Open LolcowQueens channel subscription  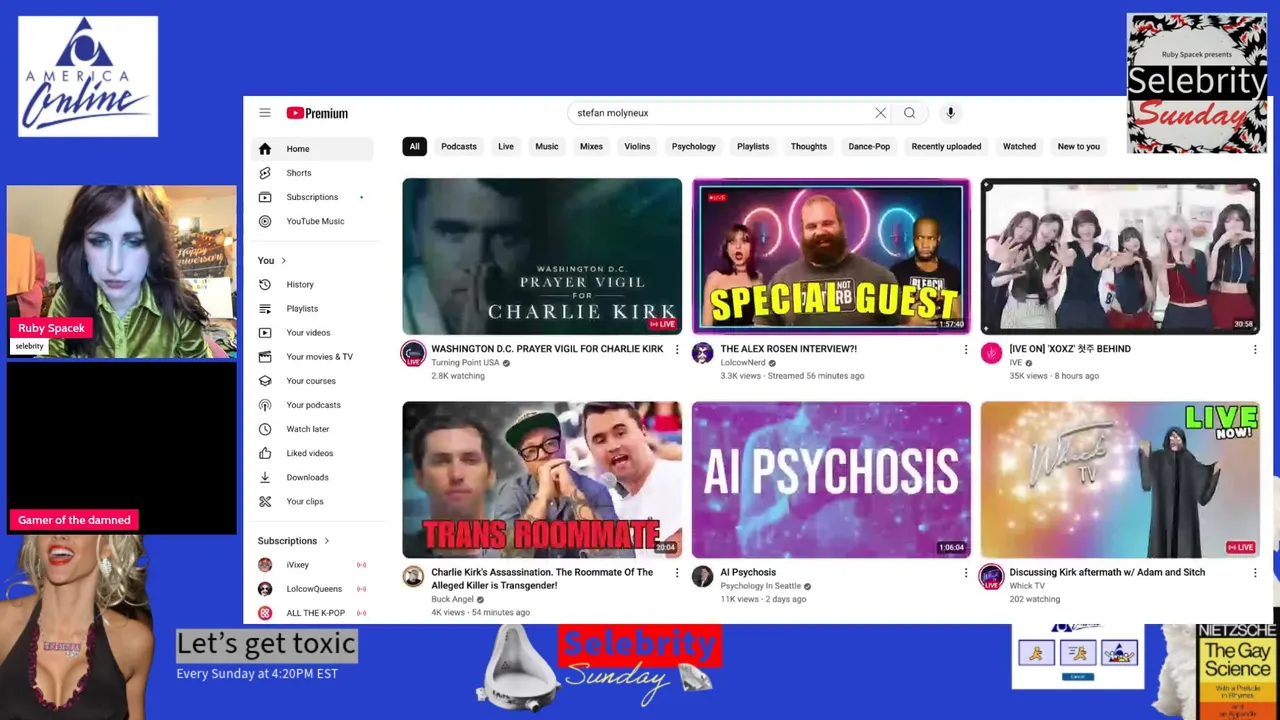tap(312, 589)
